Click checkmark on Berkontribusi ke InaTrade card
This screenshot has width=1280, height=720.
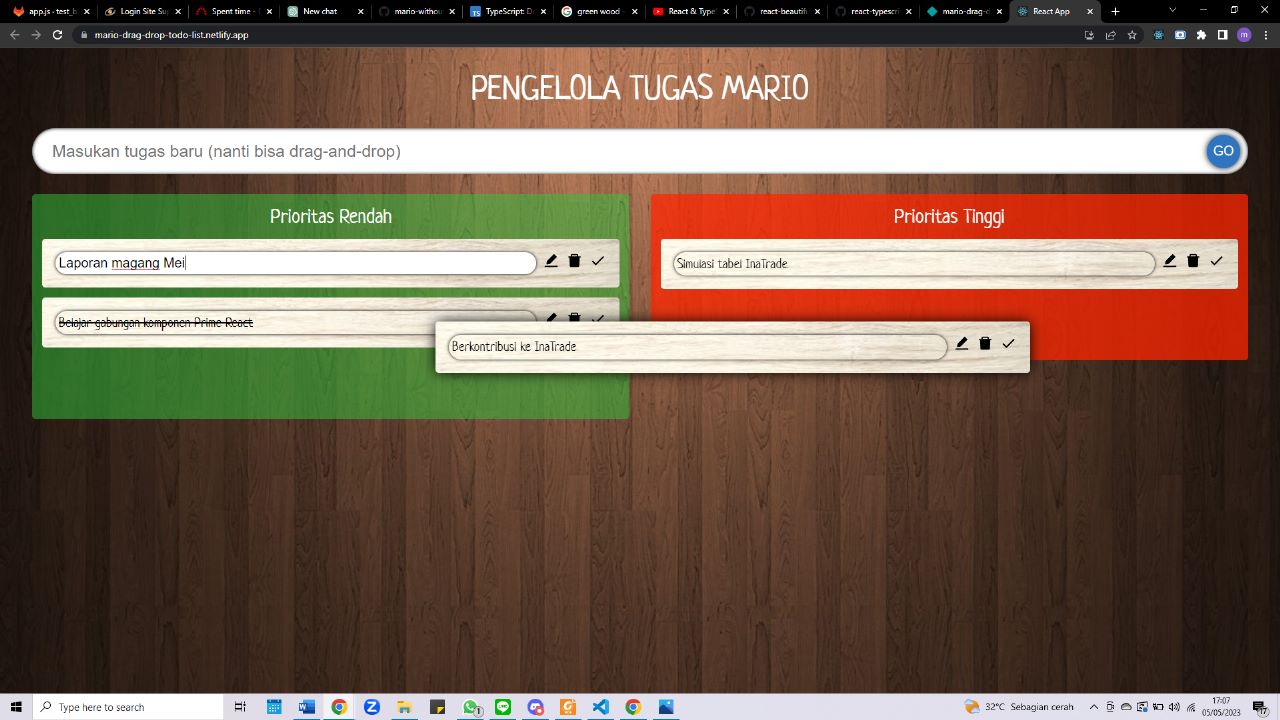pyautogui.click(x=1009, y=343)
